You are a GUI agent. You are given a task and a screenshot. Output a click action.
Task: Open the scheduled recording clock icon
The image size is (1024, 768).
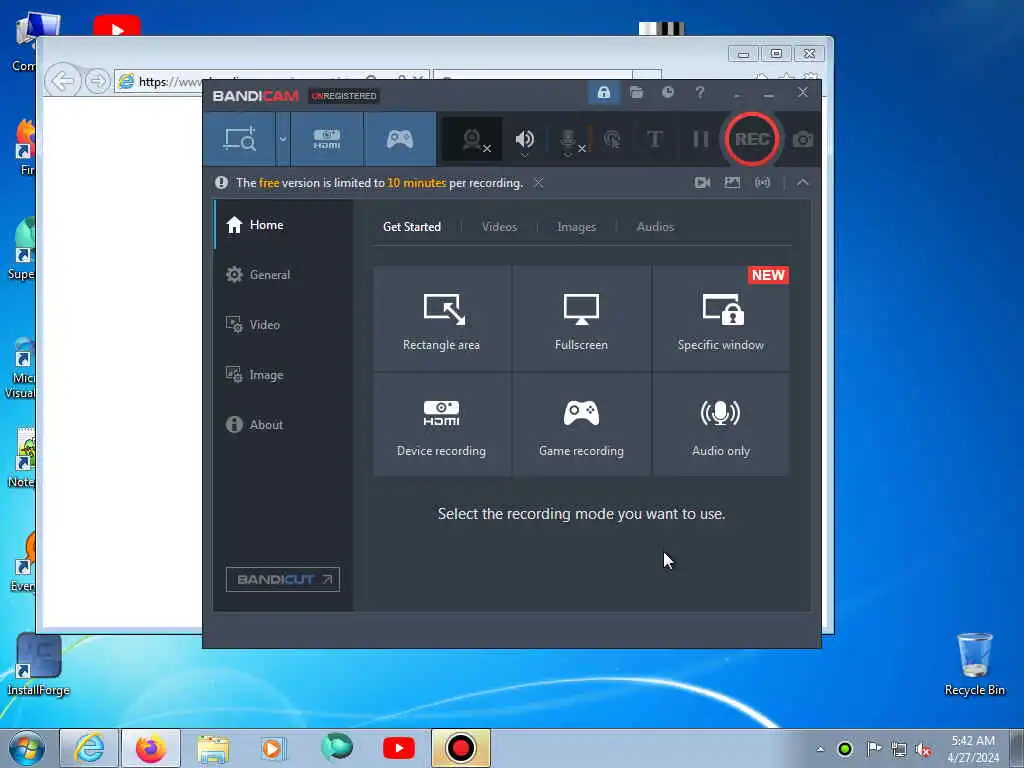667,93
